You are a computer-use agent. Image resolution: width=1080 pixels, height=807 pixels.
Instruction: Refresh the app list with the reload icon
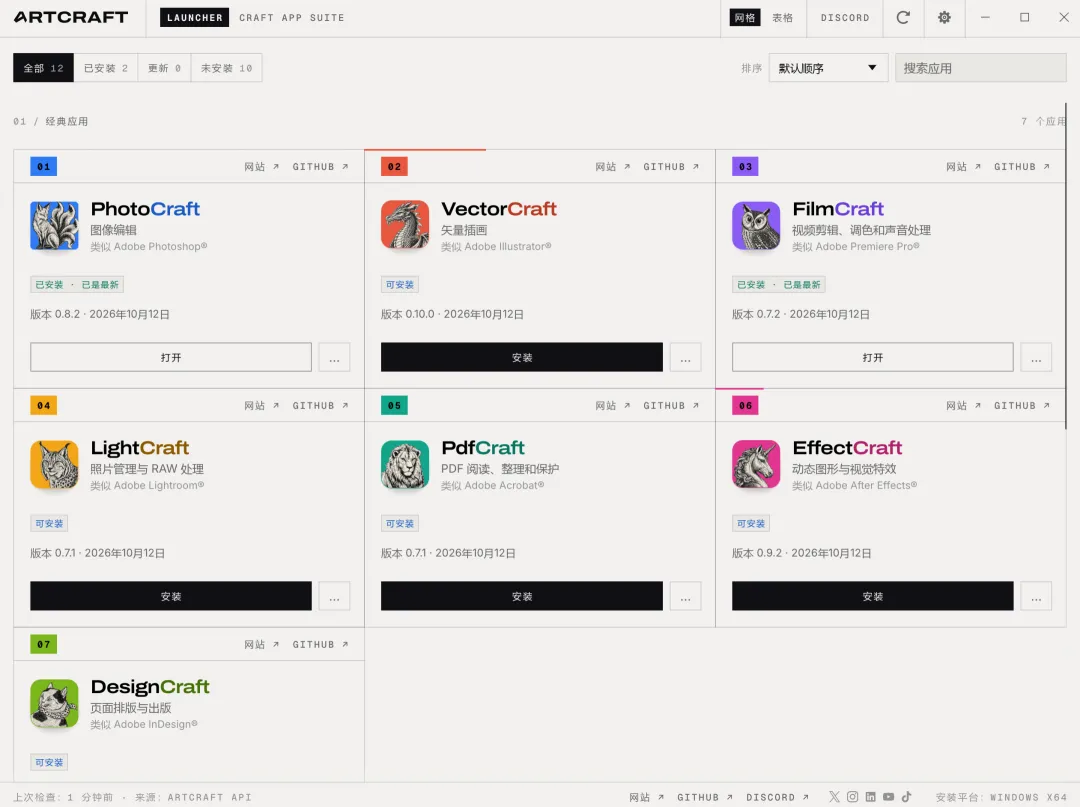pyautogui.click(x=903, y=17)
